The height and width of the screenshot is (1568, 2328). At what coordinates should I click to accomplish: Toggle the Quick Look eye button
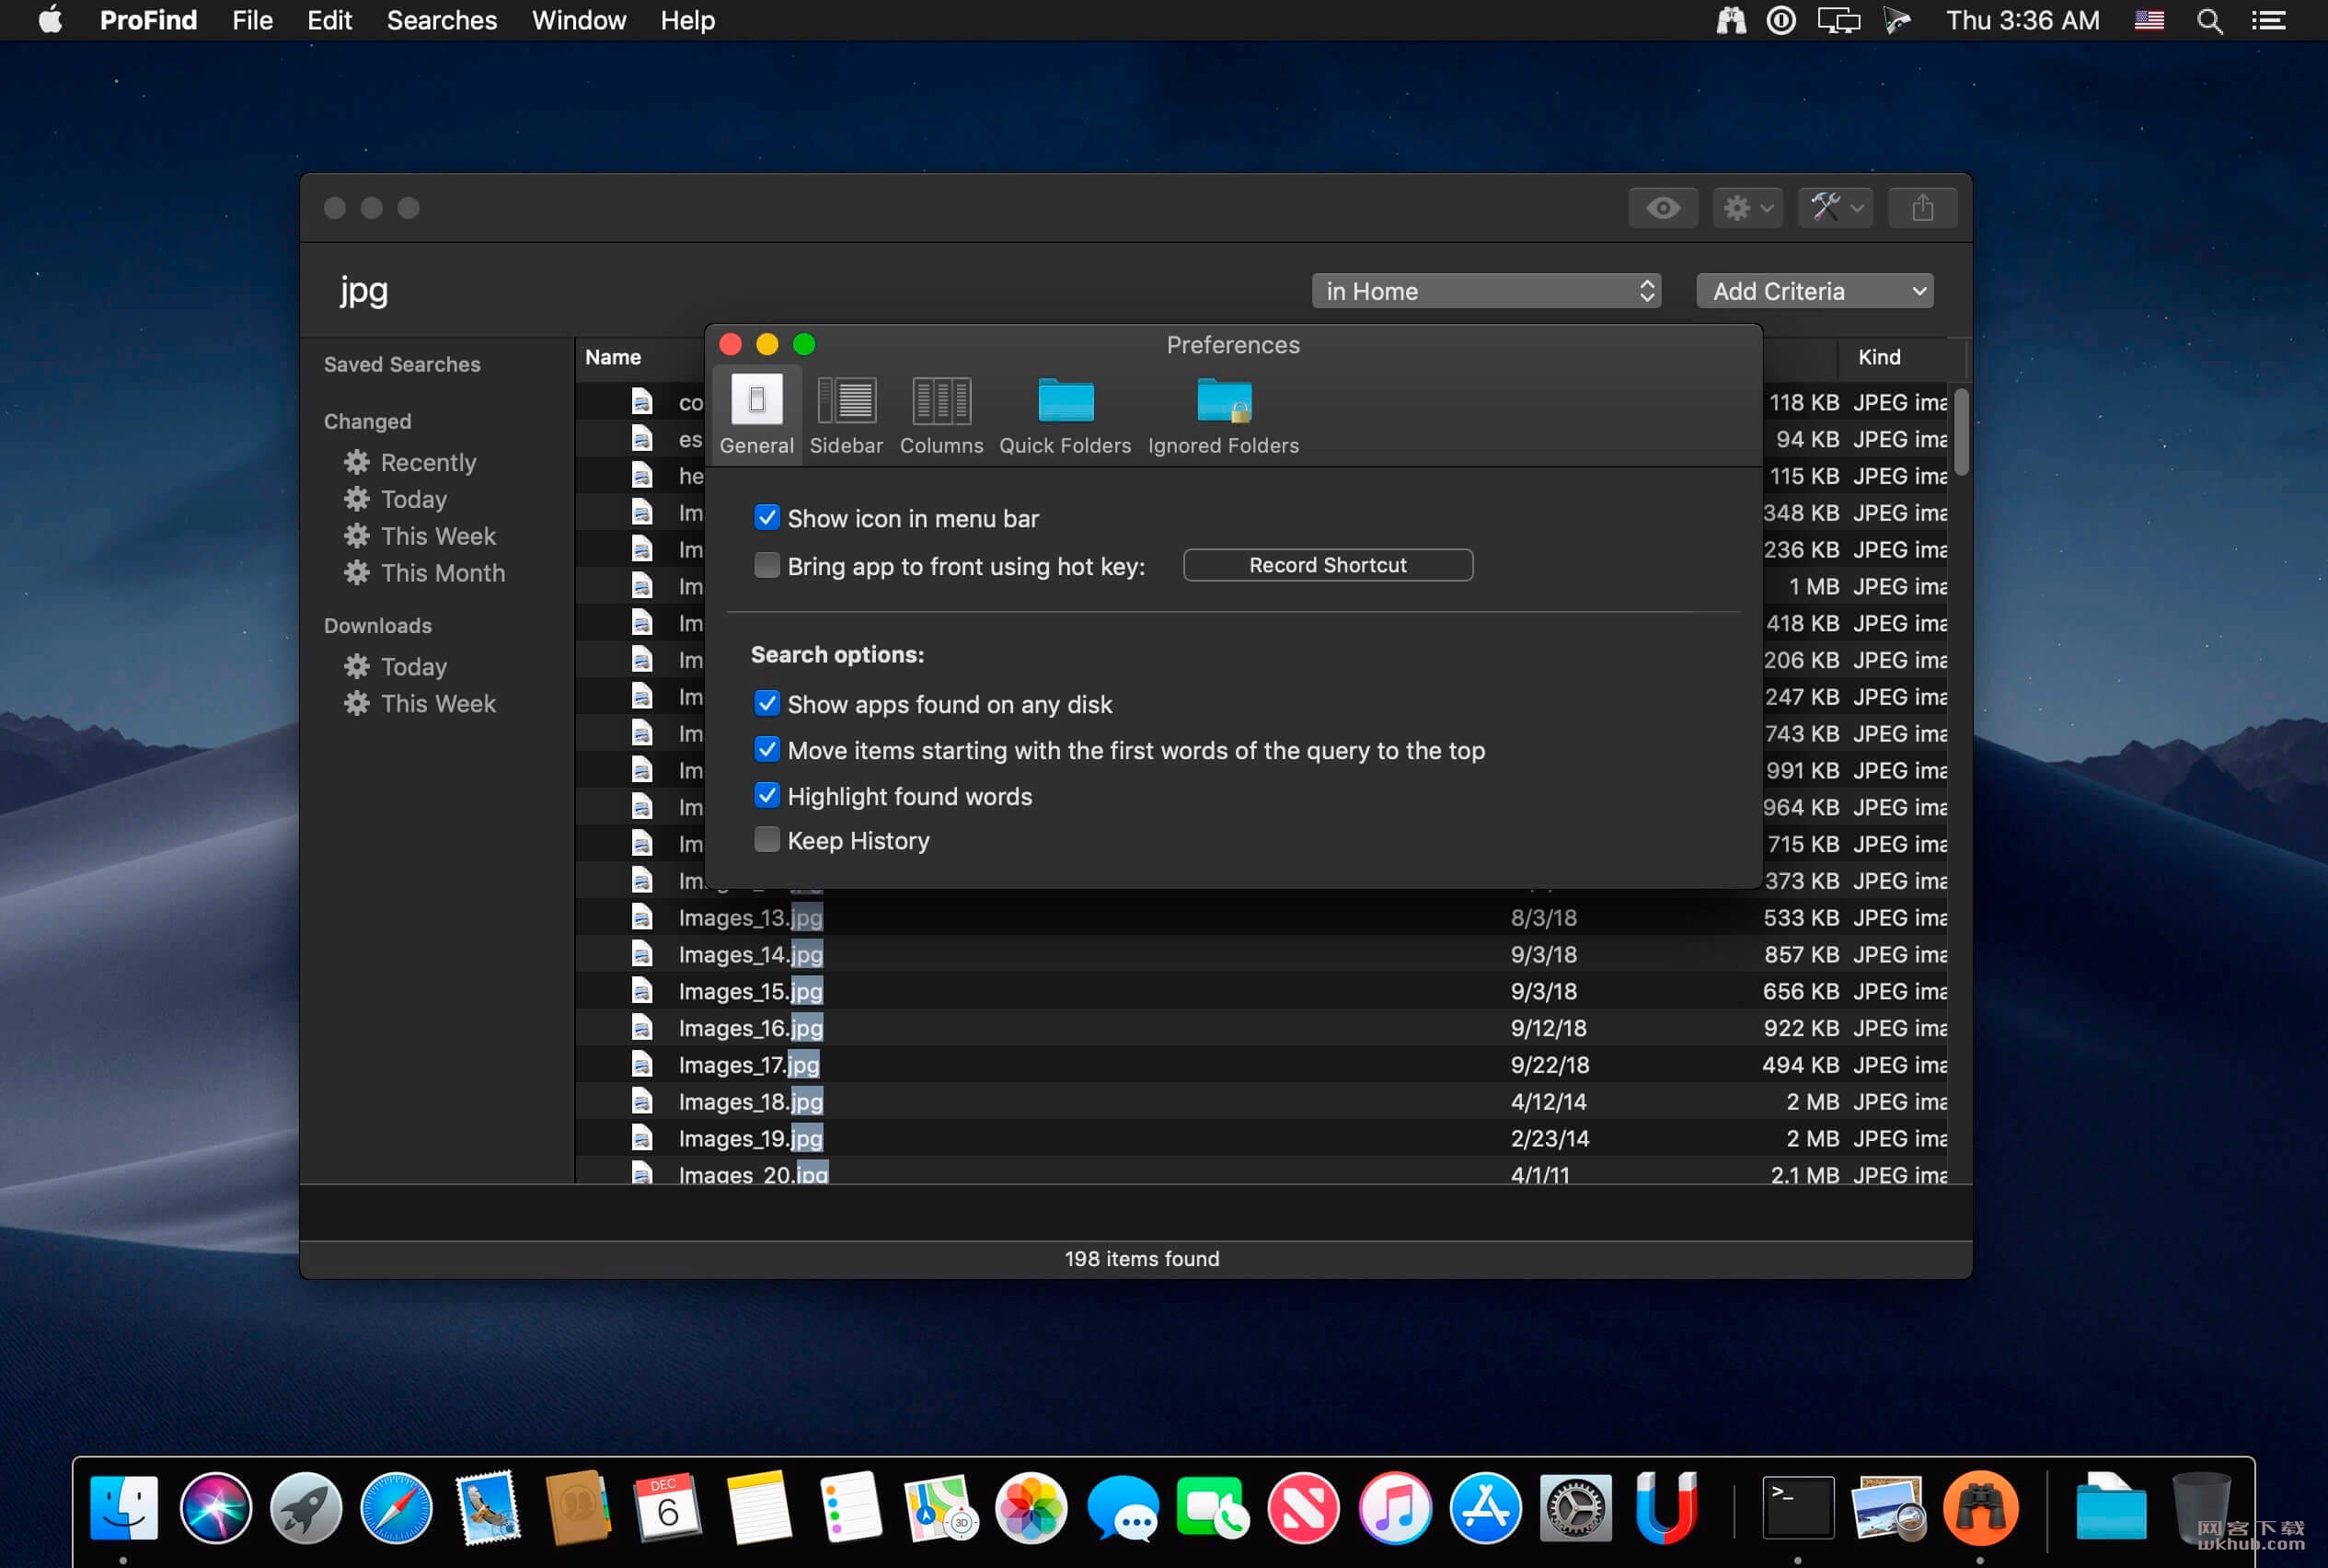point(1663,208)
